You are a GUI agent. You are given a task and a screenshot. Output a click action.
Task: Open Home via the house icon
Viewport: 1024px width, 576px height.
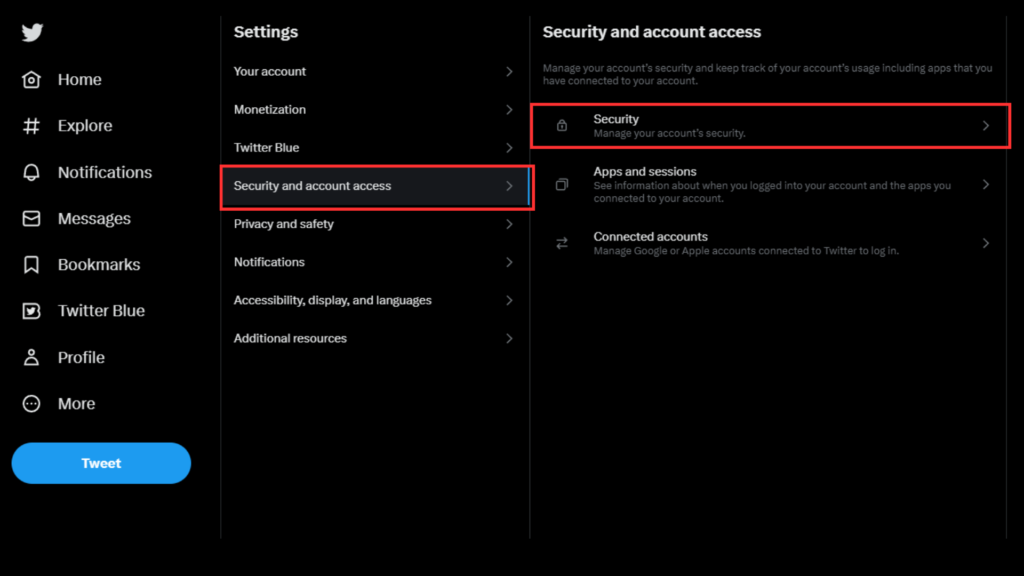click(x=32, y=80)
